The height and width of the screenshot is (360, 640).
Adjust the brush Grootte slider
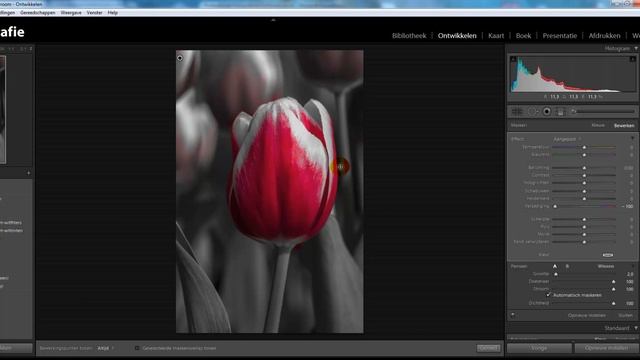tap(556, 274)
